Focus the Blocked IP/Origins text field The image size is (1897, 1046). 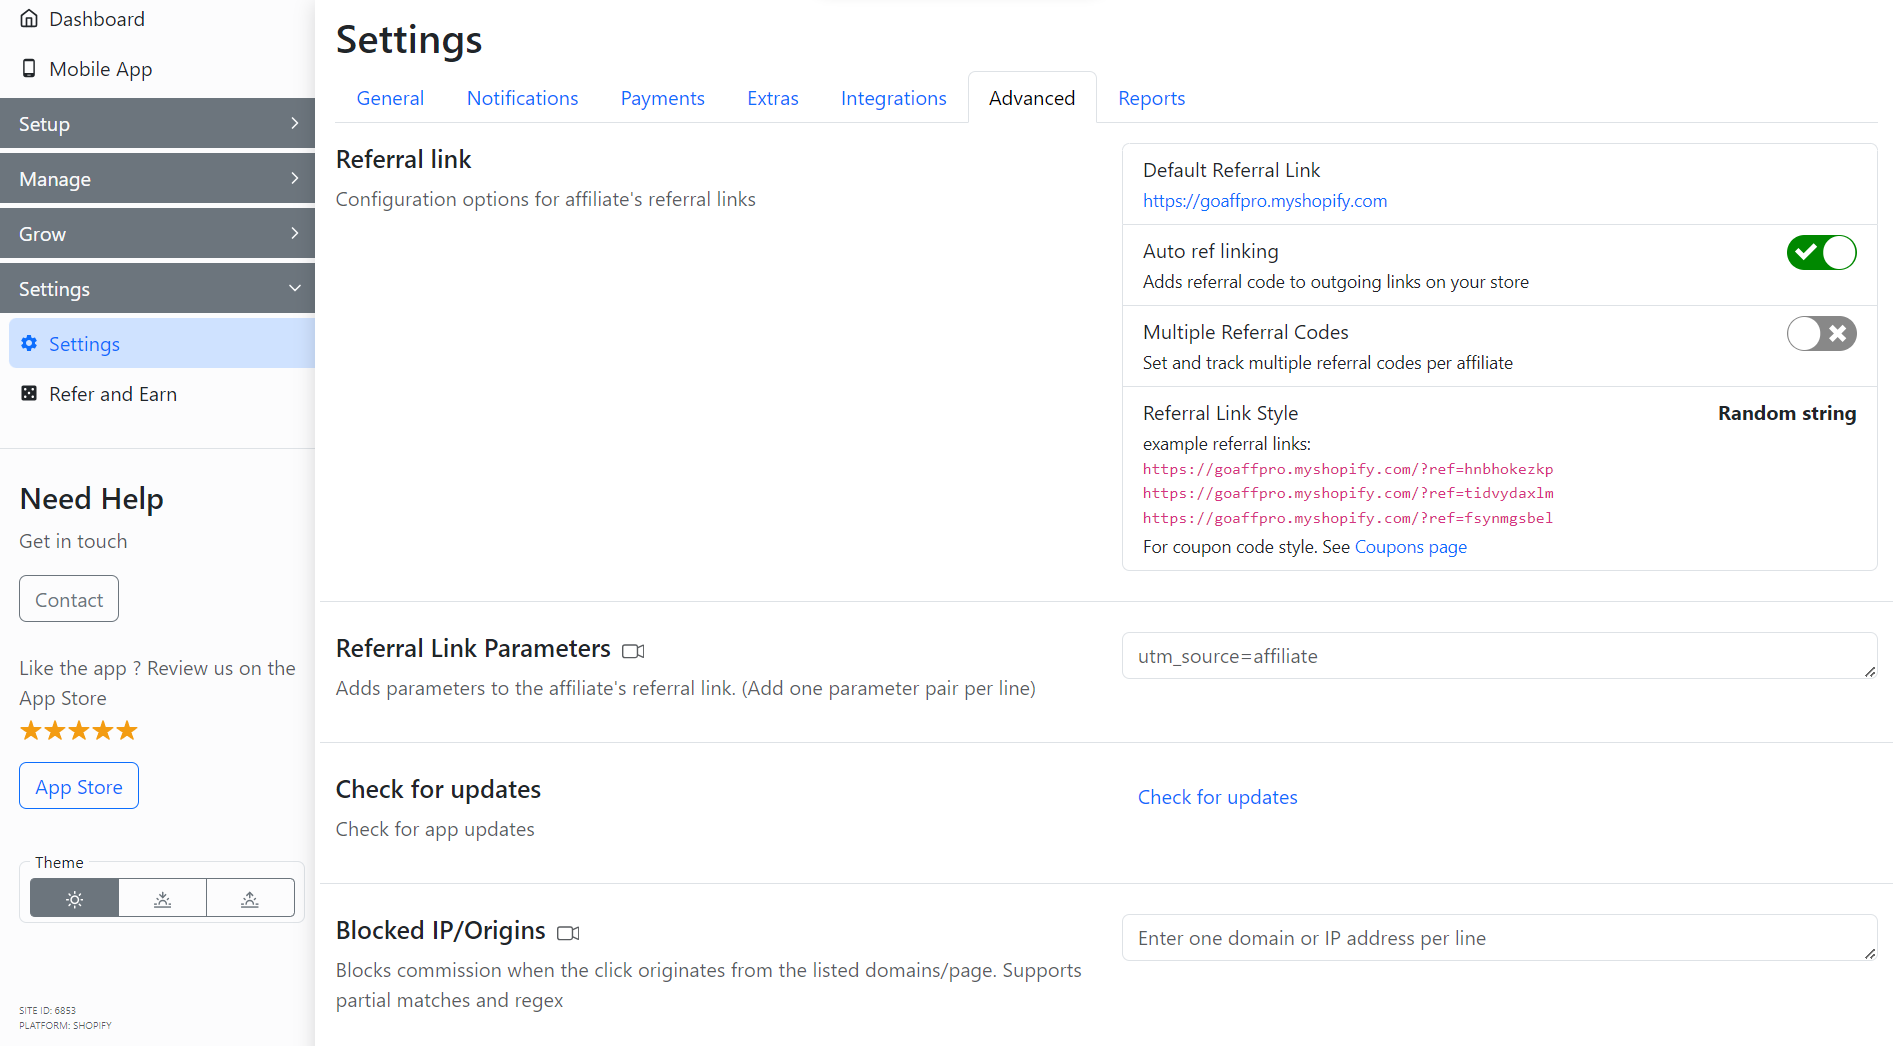pyautogui.click(x=1497, y=938)
